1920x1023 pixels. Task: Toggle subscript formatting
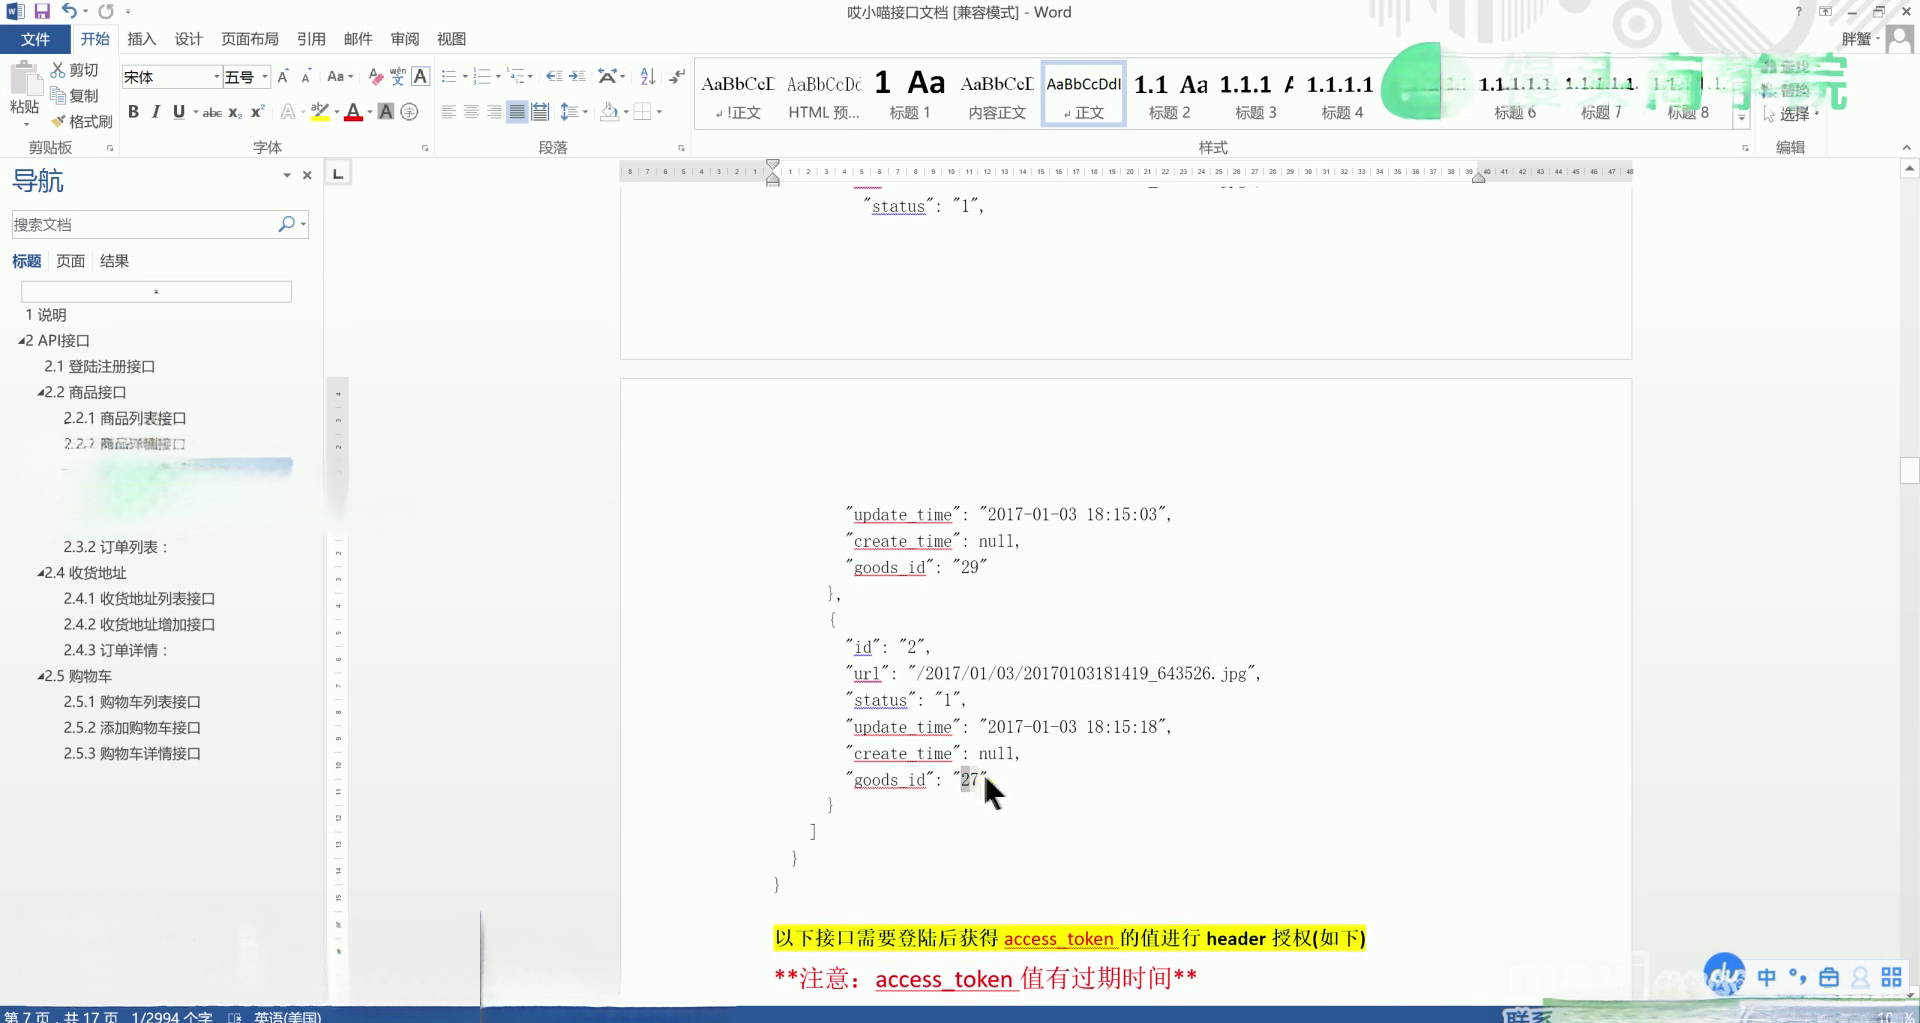point(235,113)
